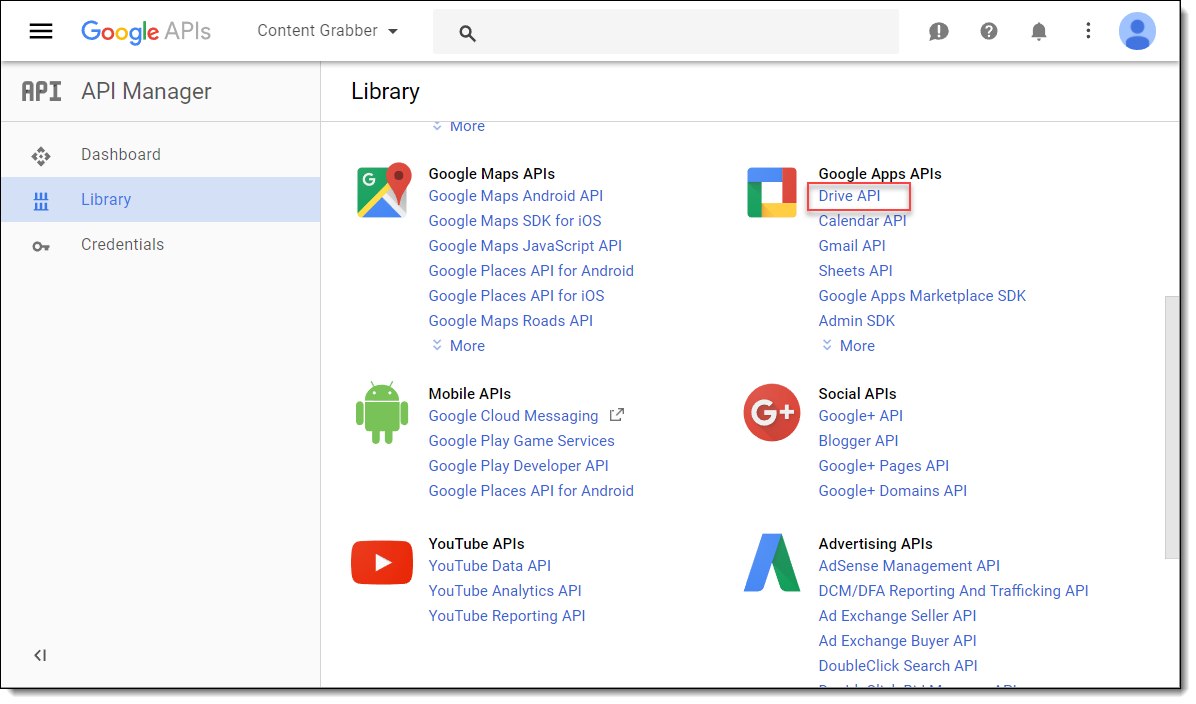Open the three-dot overflow menu
This screenshot has width=1196, height=704.
[1088, 31]
